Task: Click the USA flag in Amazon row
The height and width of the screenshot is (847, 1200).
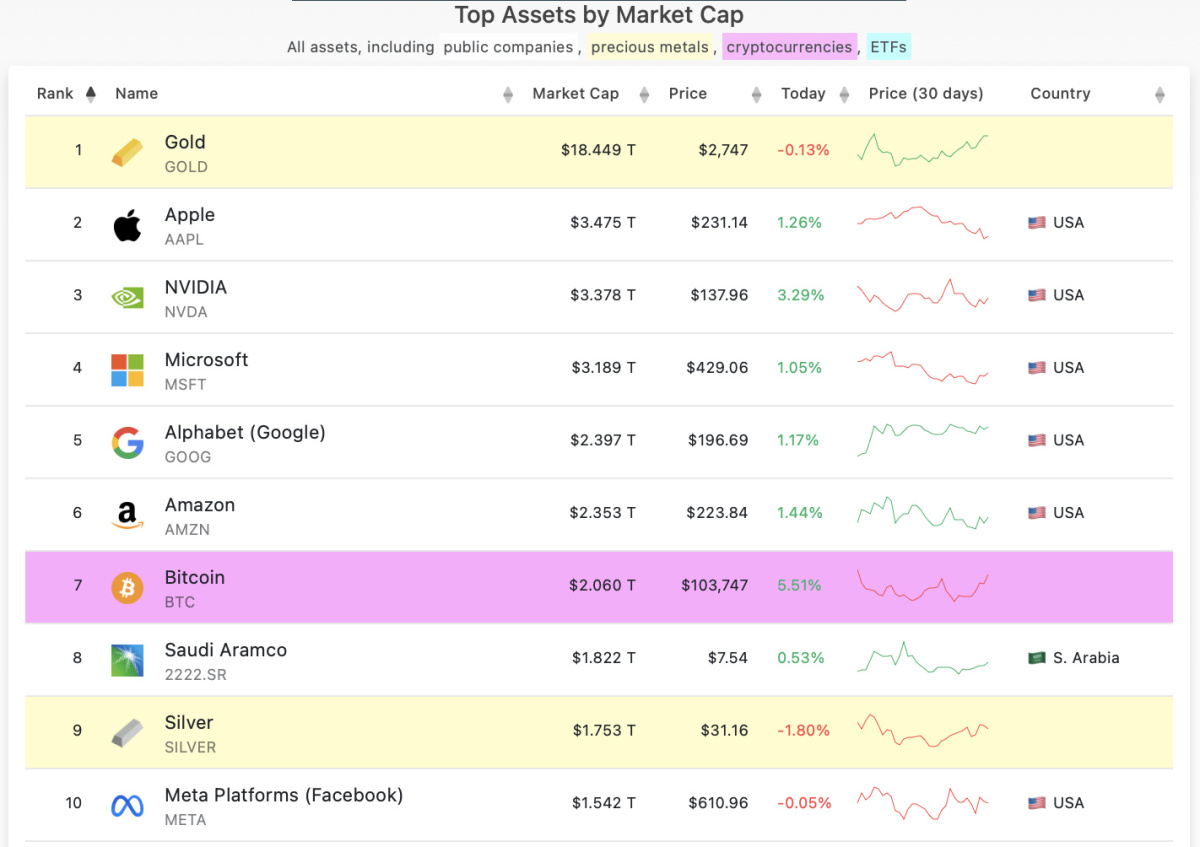Action: pyautogui.click(x=1037, y=513)
